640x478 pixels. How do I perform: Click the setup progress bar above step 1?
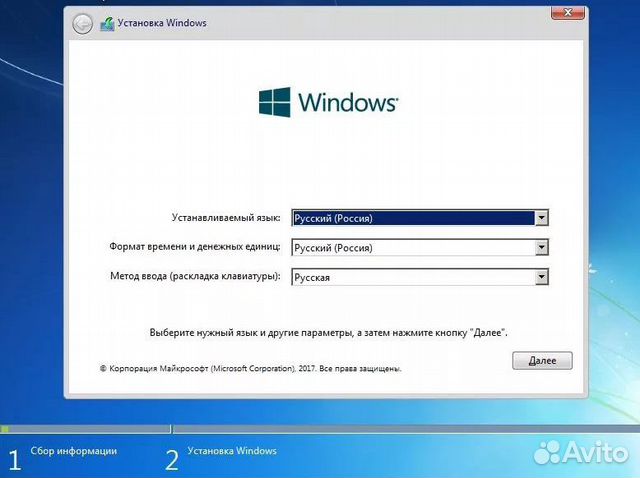click(x=86, y=429)
